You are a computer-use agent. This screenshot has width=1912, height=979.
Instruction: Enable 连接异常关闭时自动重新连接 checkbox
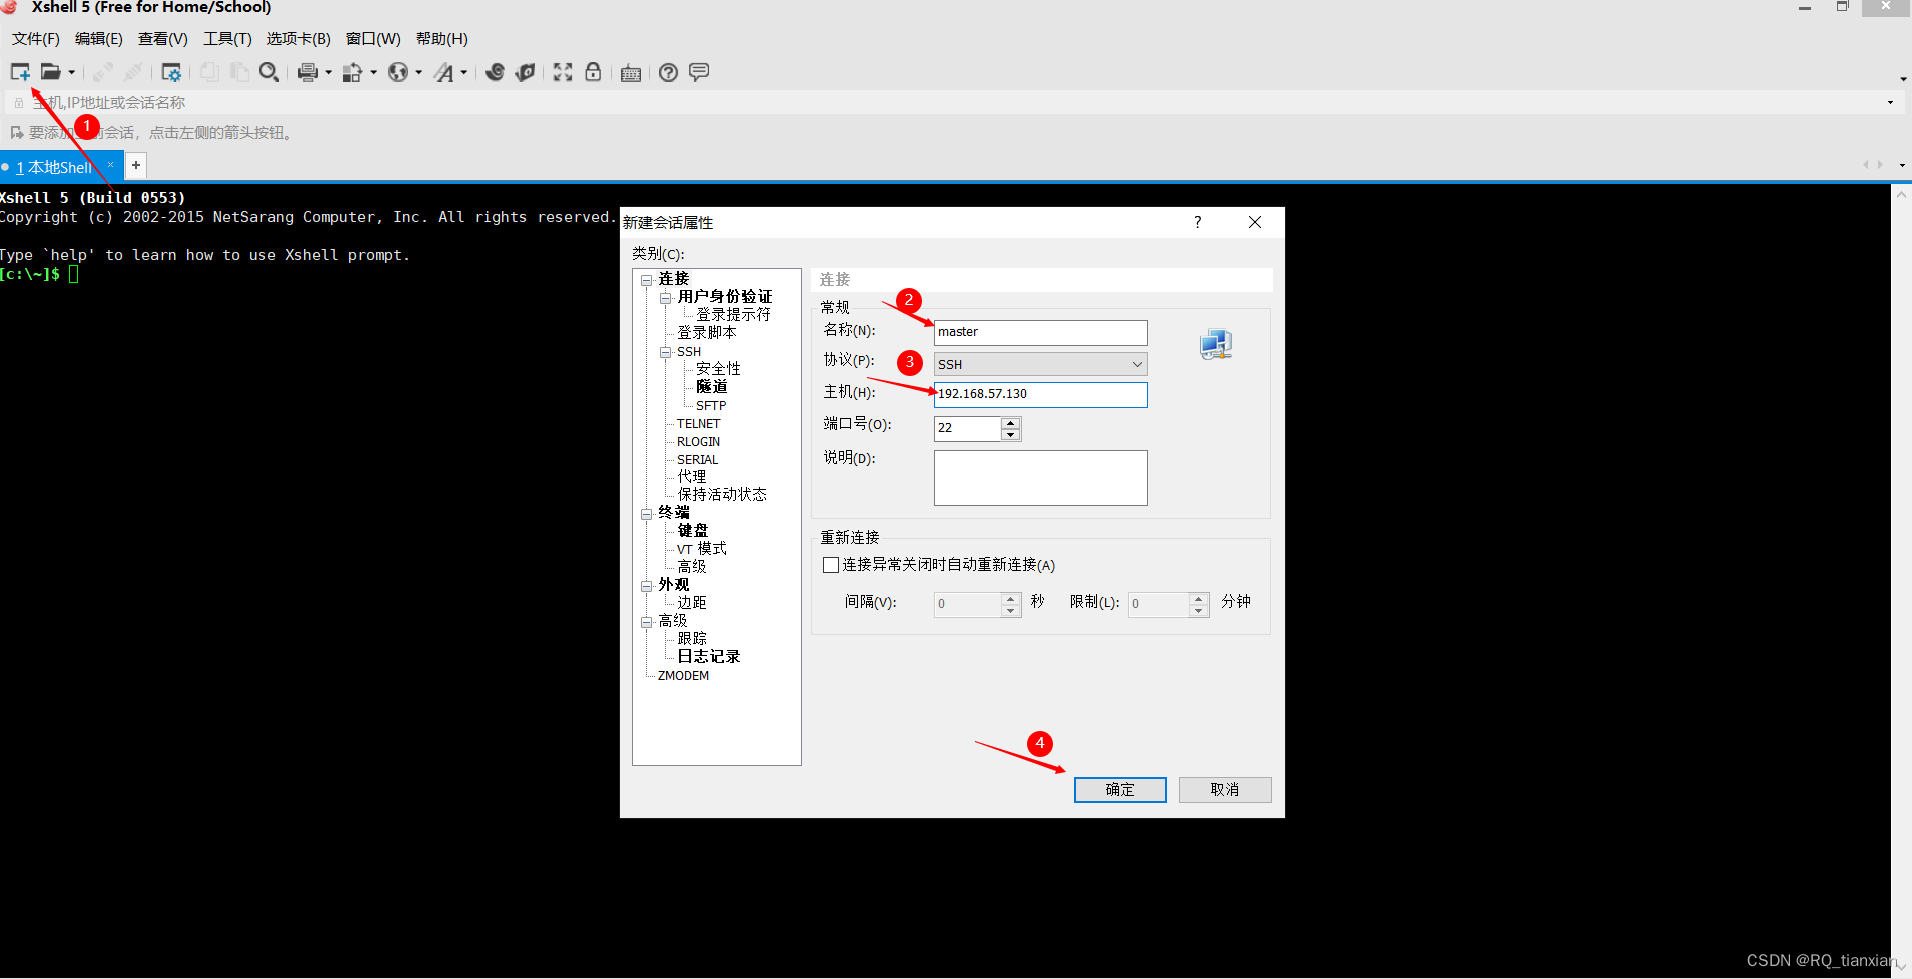831,565
